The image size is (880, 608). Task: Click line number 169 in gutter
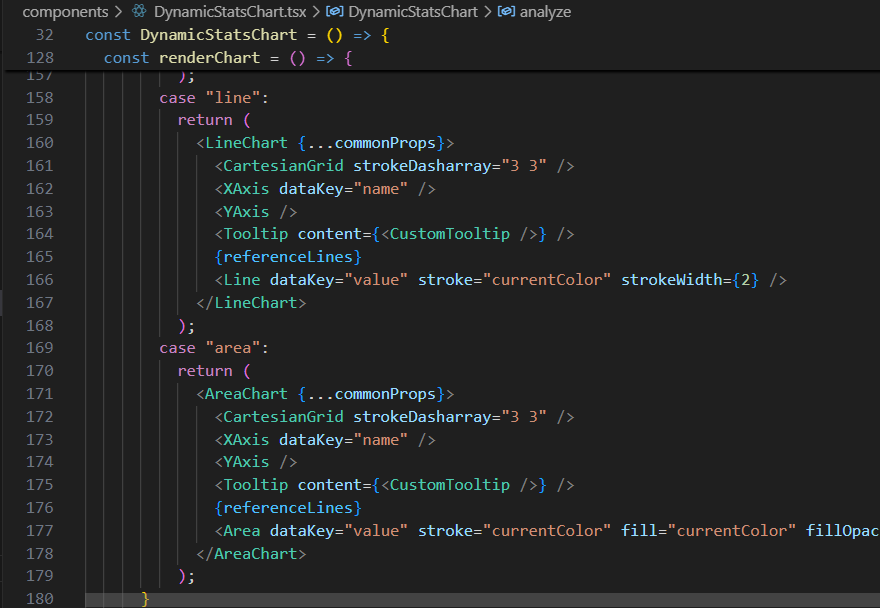[40, 348]
